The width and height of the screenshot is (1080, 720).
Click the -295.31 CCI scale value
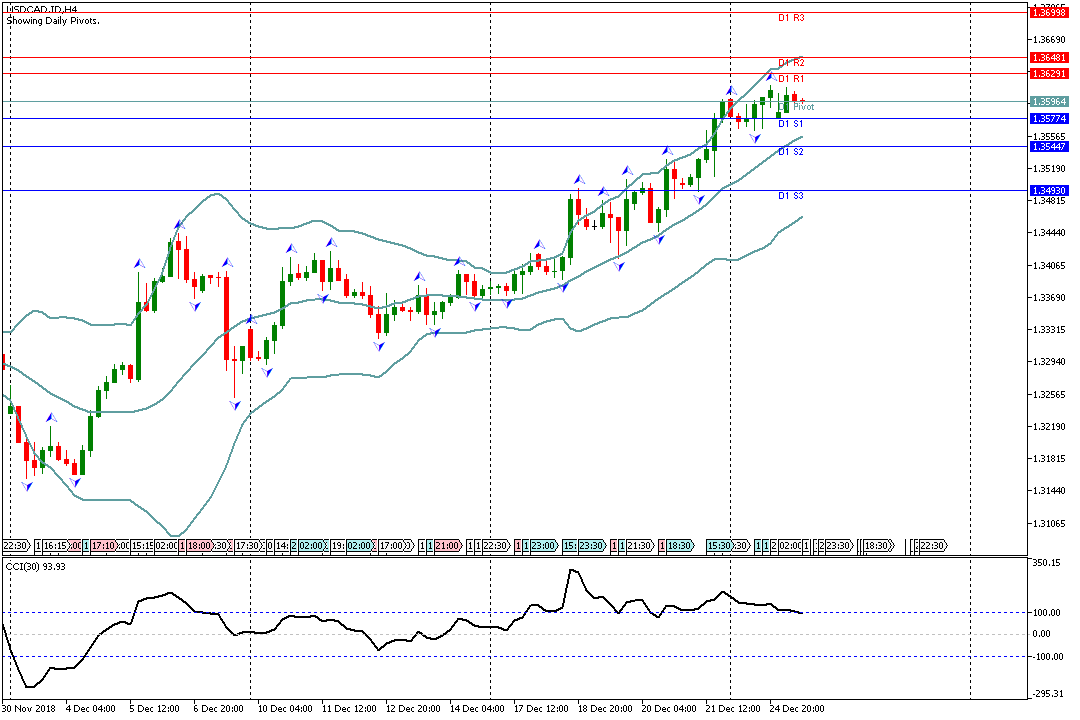pos(1047,694)
